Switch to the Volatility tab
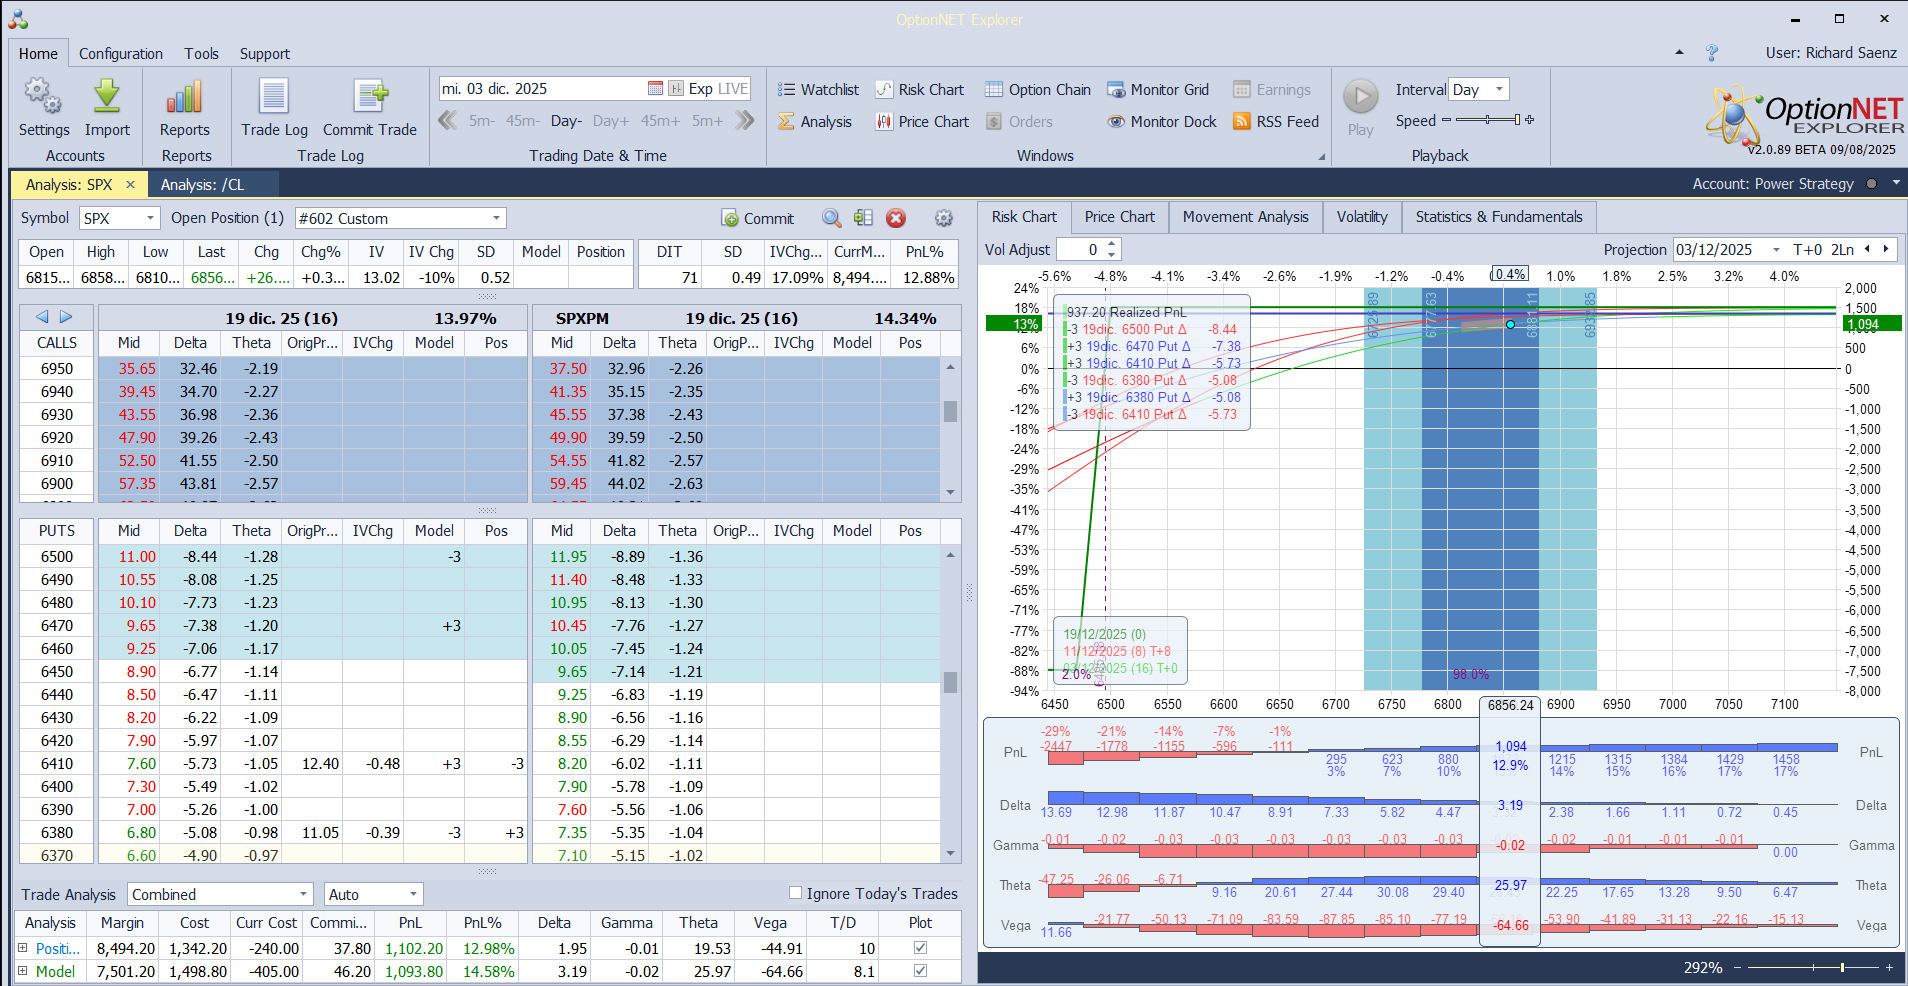 pos(1362,217)
